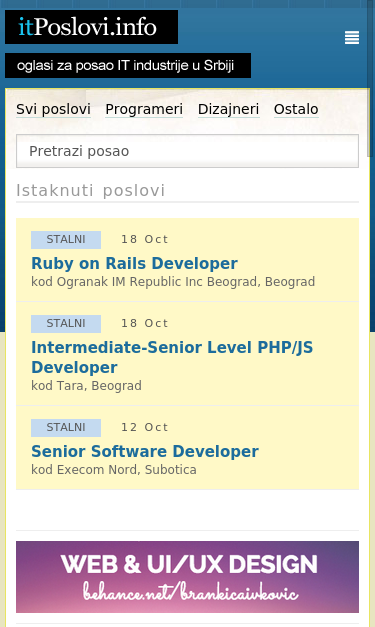Click 'kod Ogranak IM Republic Inc Beograd, Beograd' text
Image resolution: width=375 pixels, height=627 pixels.
coord(173,282)
